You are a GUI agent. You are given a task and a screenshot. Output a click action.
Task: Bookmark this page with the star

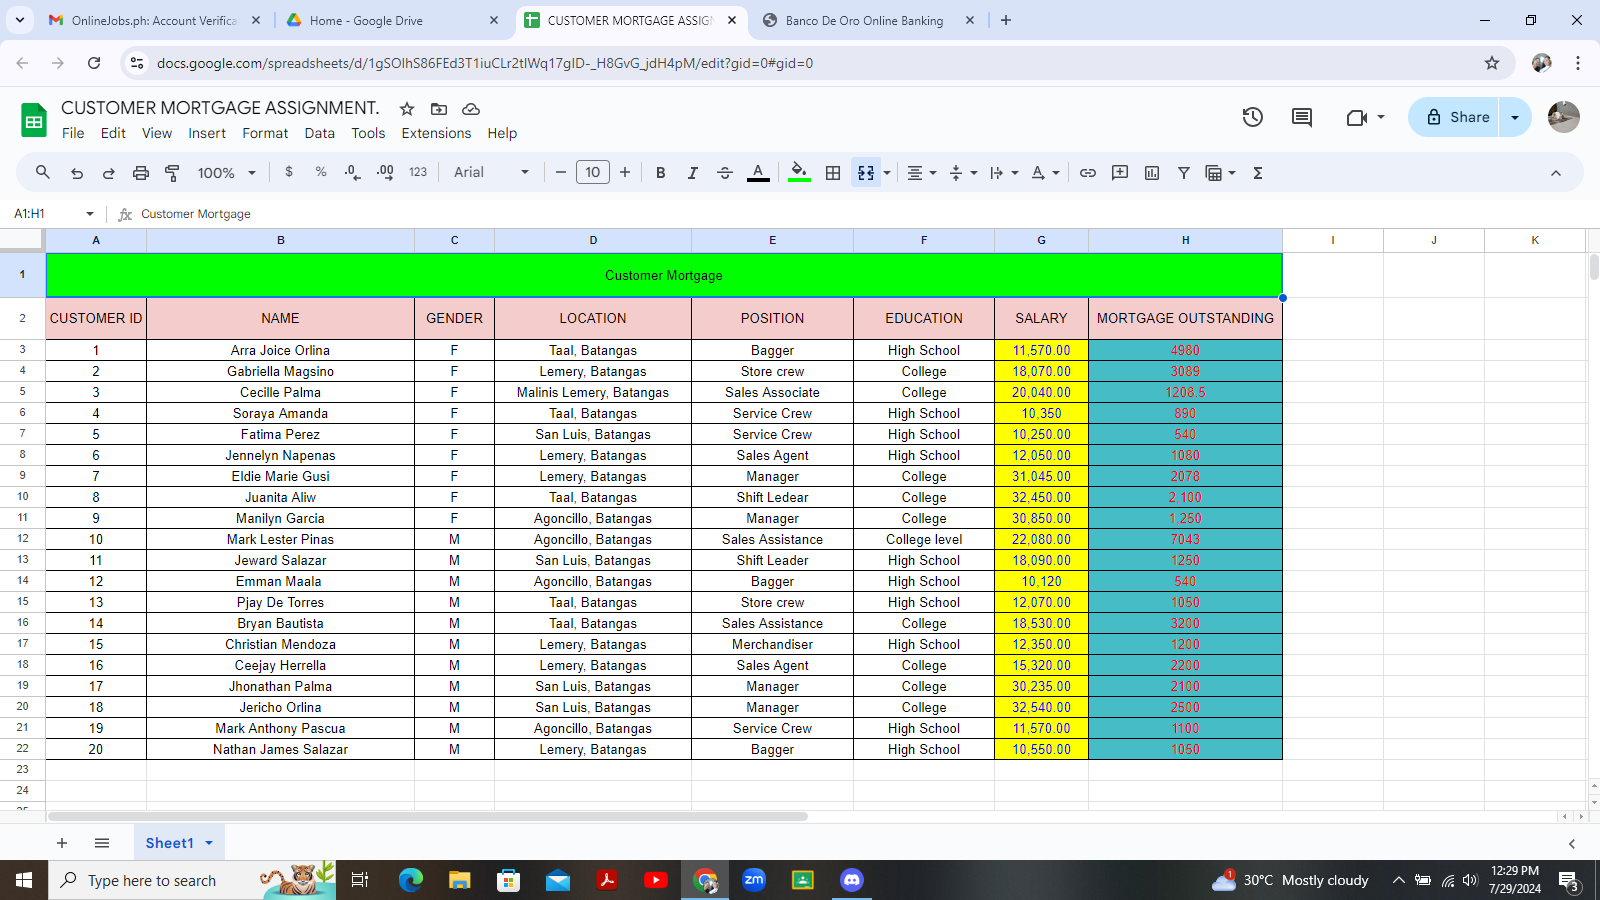click(1492, 63)
